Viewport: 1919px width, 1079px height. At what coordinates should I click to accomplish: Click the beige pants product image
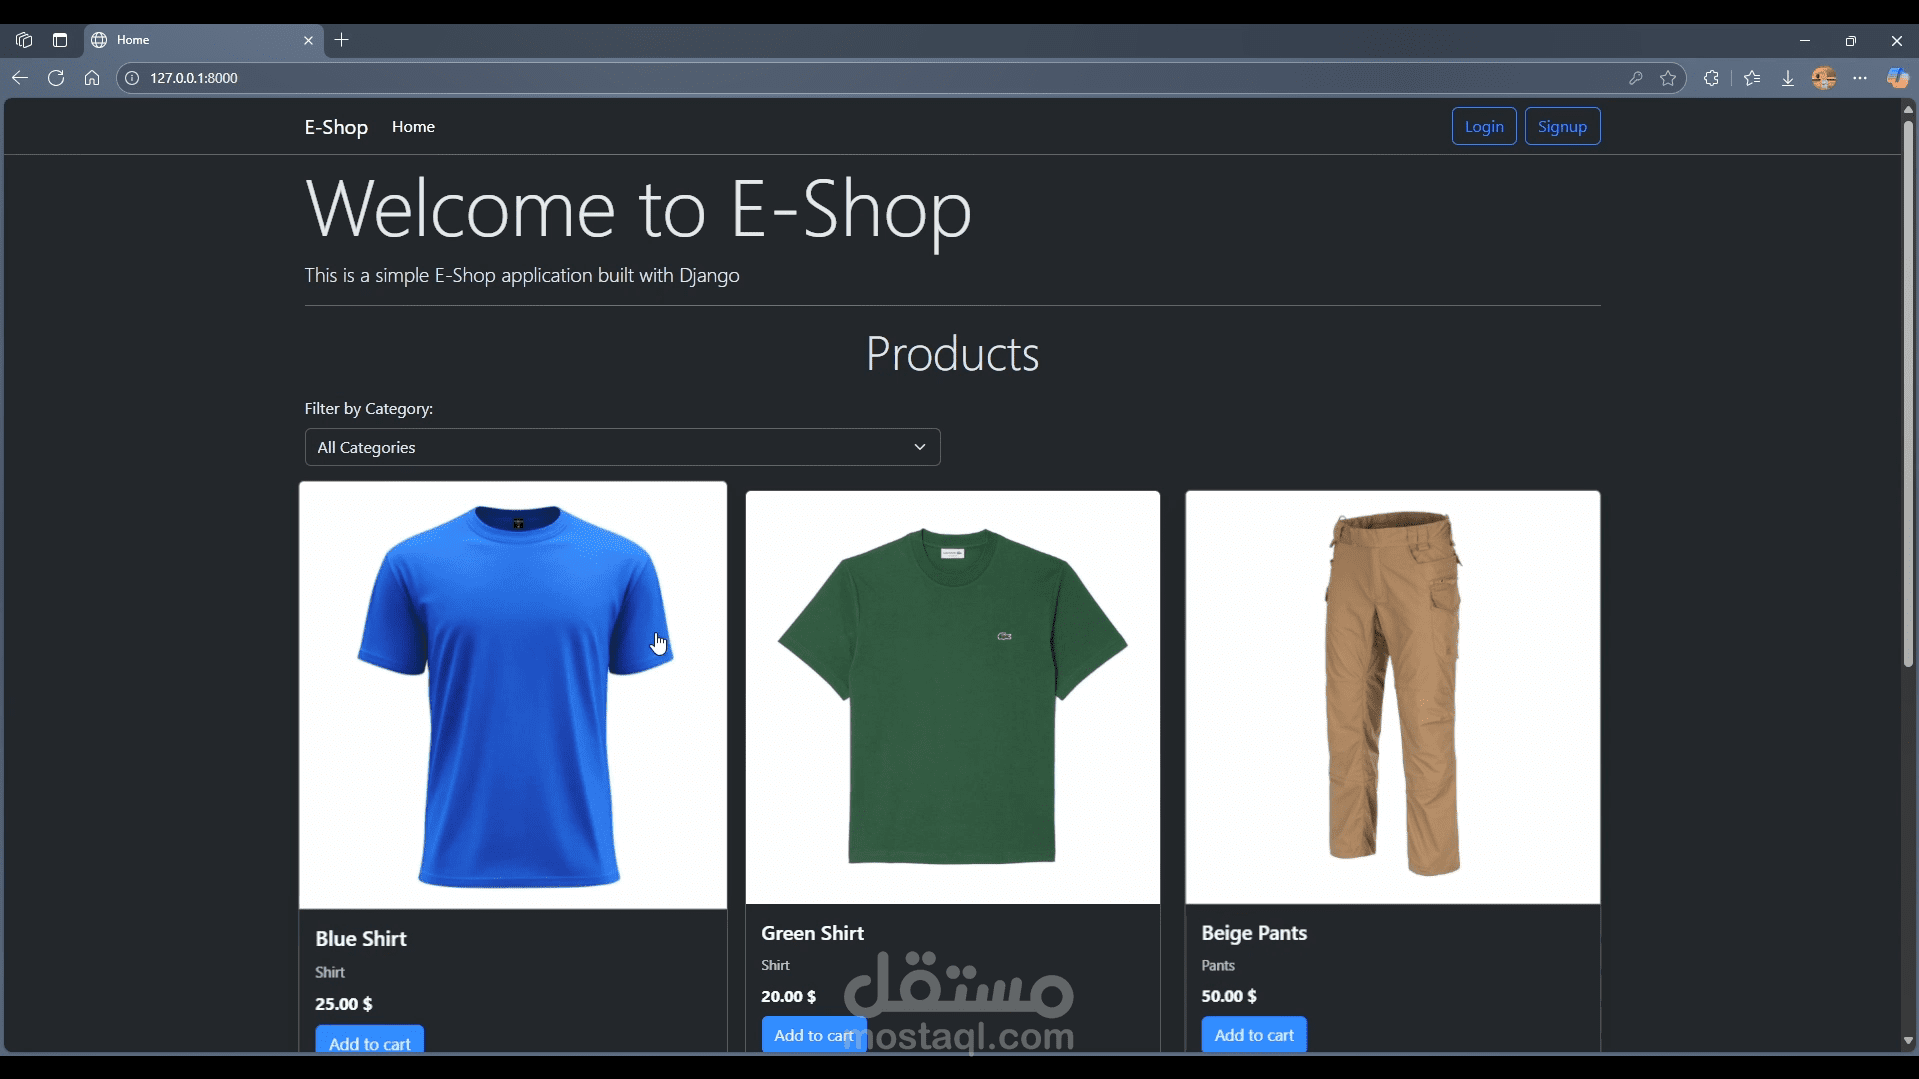point(1393,697)
